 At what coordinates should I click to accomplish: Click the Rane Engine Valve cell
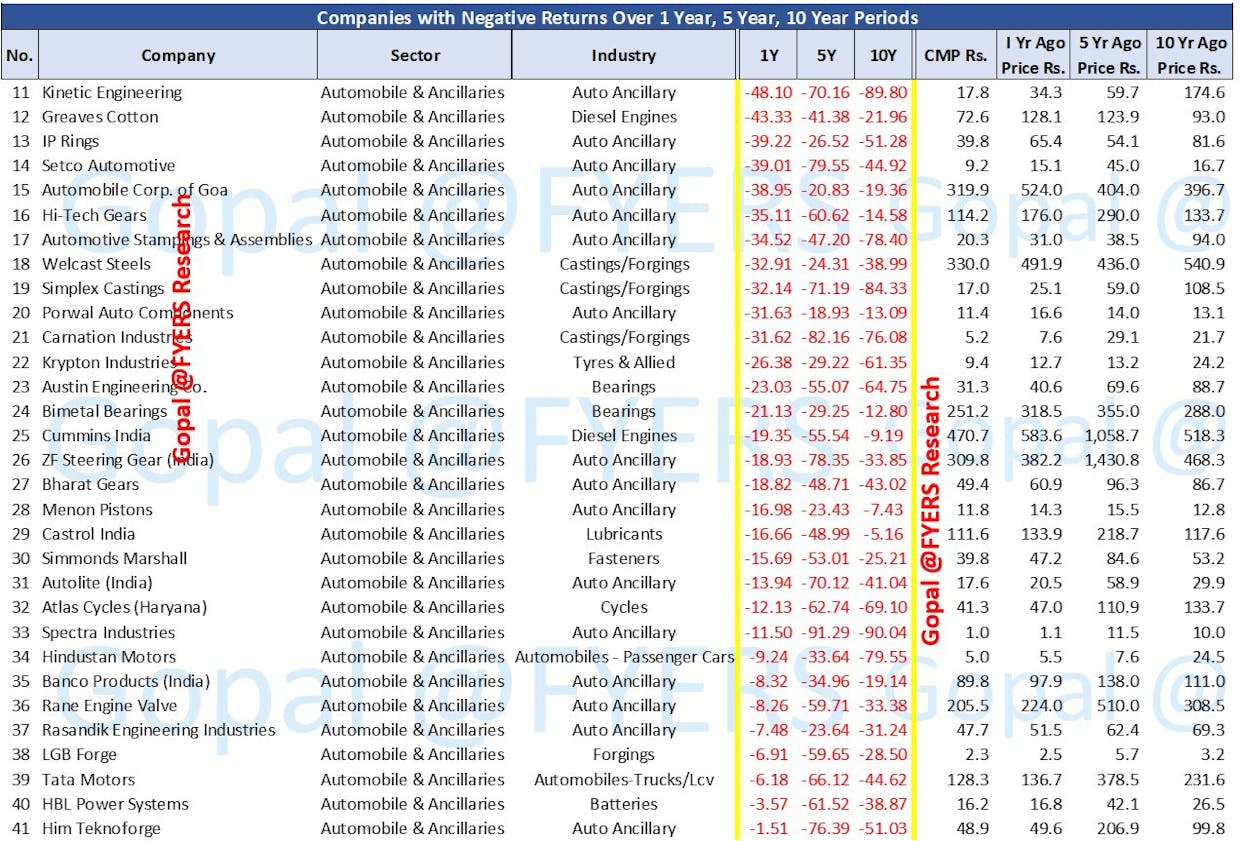[x=109, y=705]
